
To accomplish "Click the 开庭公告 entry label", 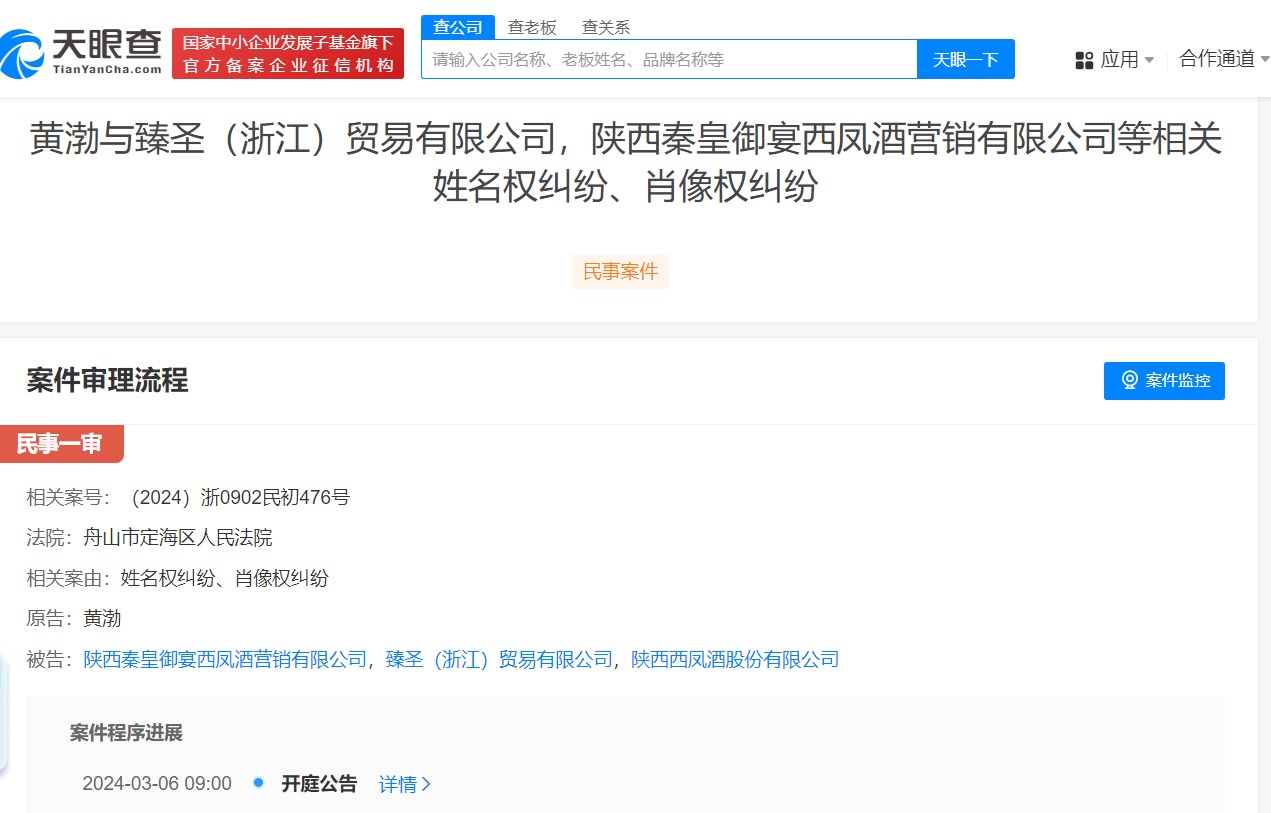I will [x=319, y=784].
